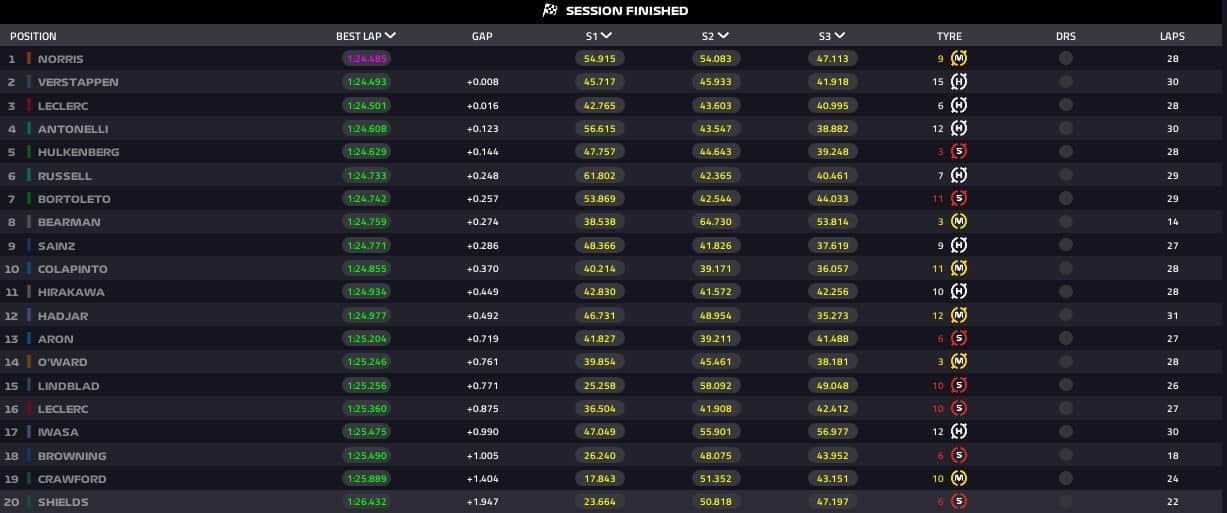The width and height of the screenshot is (1227, 513).
Task: Open the S2 column dropdown
Action: (x=723, y=35)
